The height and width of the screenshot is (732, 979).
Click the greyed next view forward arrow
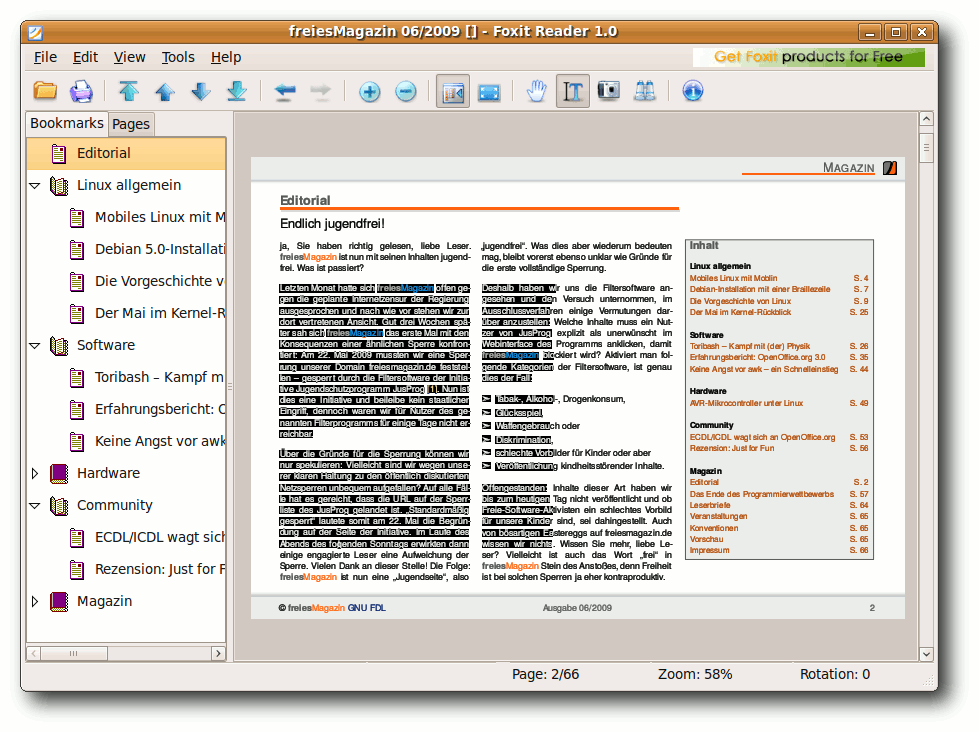(x=321, y=91)
